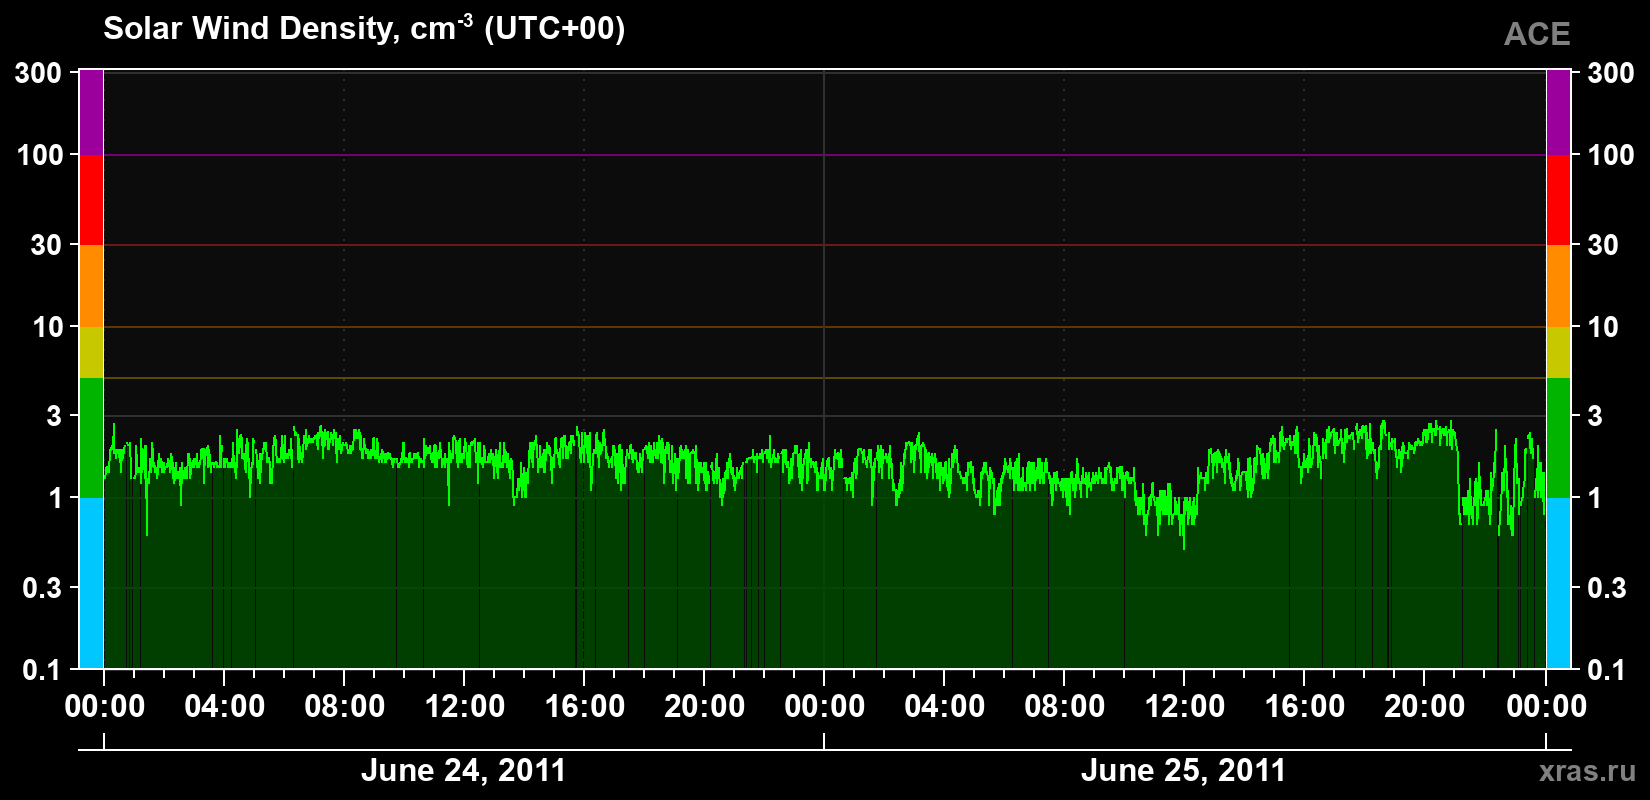
Task: Click the 12:00 time label for June 24
Action: [x=464, y=707]
